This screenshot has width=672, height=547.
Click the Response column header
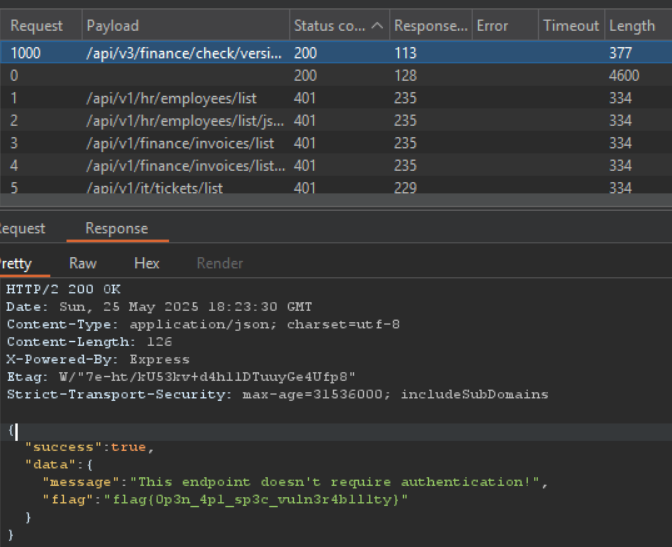pyautogui.click(x=431, y=26)
